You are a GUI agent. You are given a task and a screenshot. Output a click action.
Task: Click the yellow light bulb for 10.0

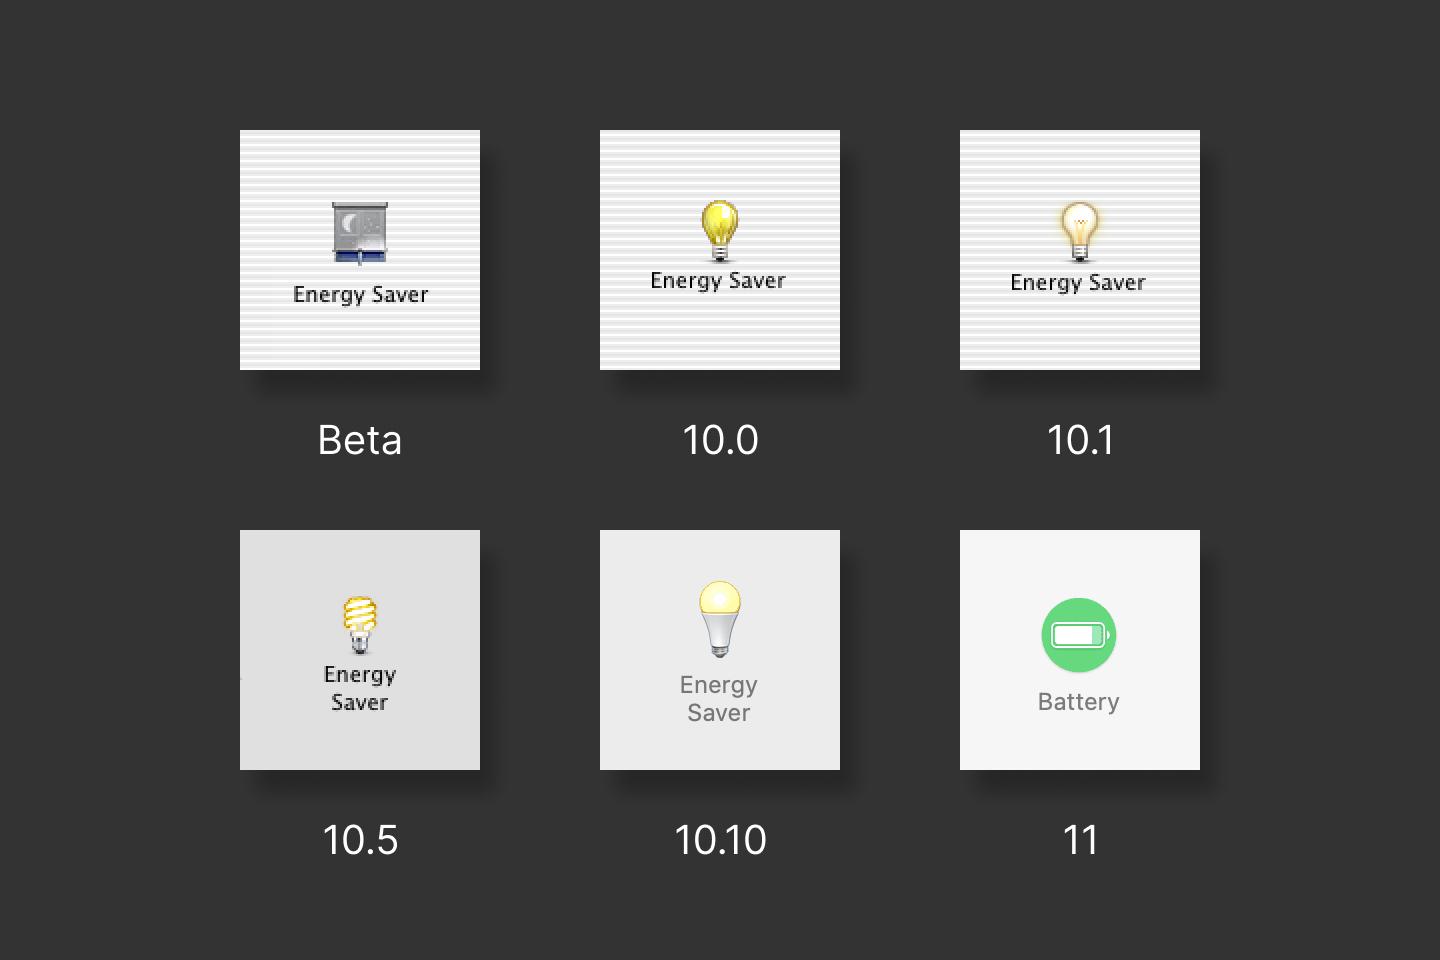point(720,230)
